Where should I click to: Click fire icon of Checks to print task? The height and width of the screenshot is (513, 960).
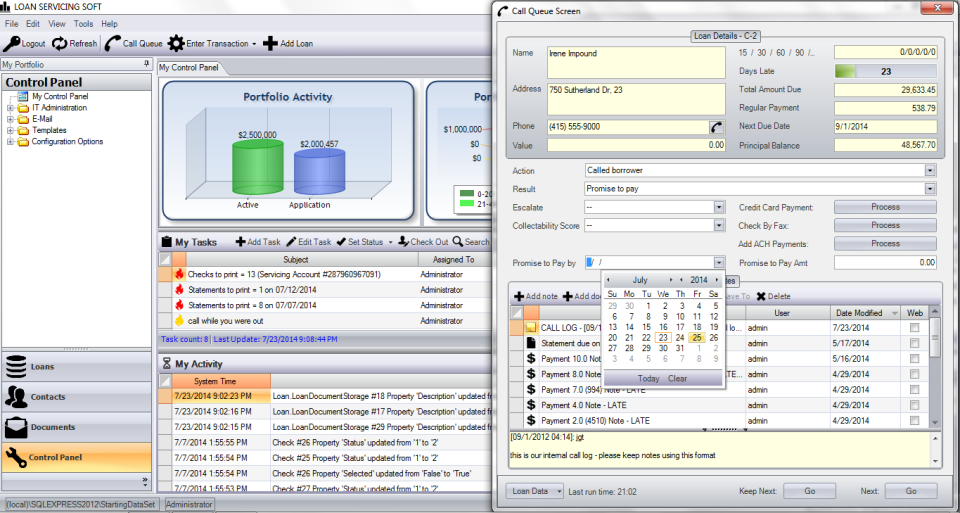coord(179,274)
